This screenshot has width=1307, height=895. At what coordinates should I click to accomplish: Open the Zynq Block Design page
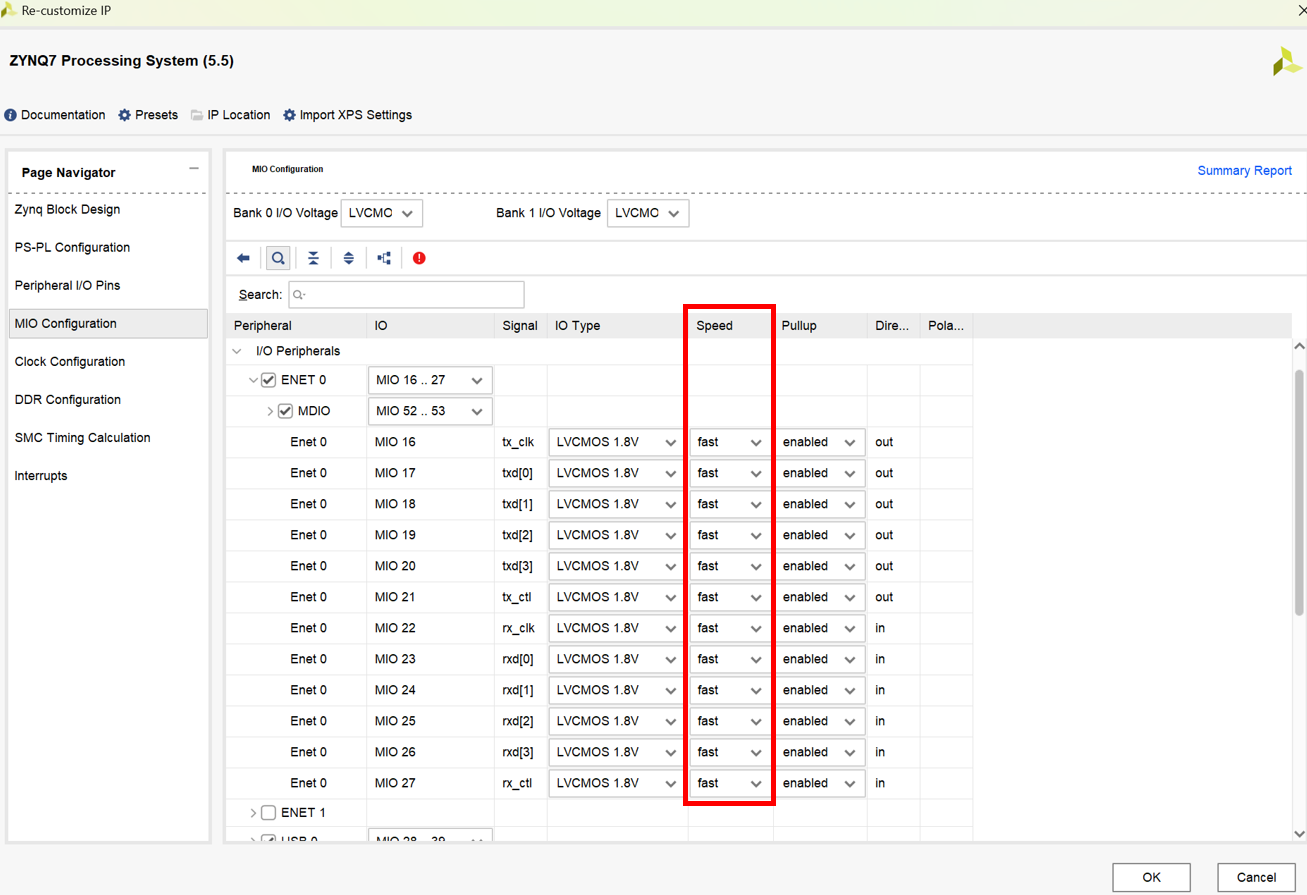(108, 209)
